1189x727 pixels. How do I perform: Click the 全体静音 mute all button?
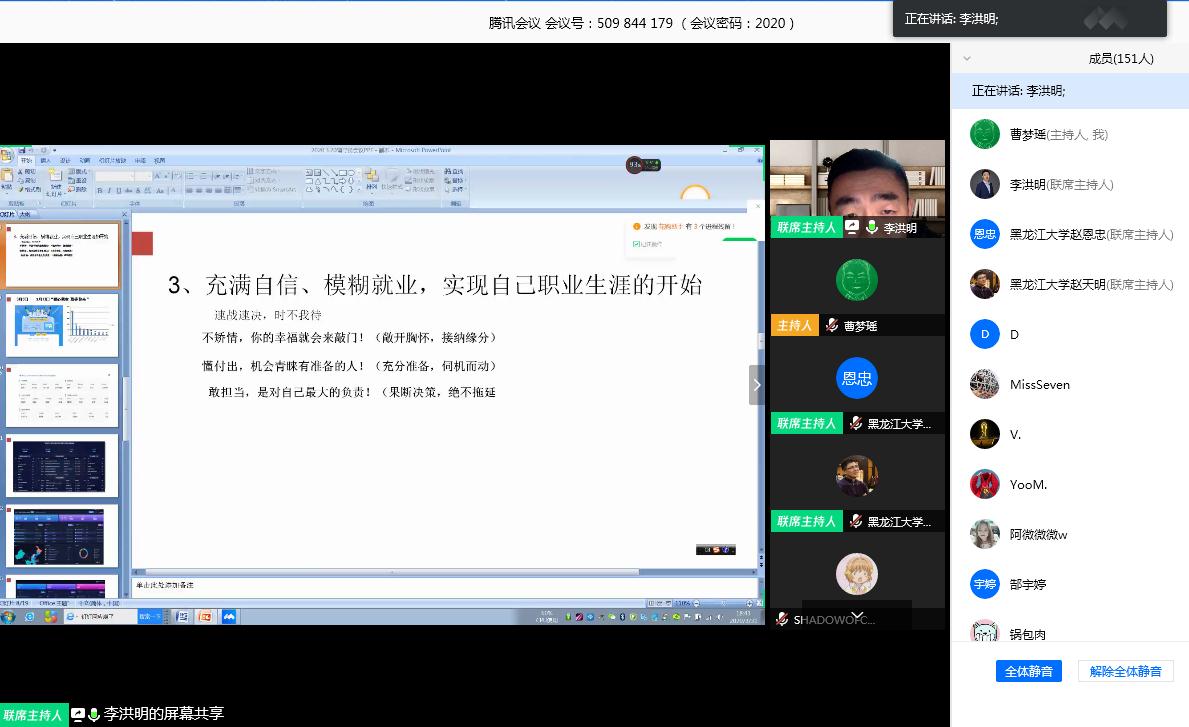click(1028, 671)
